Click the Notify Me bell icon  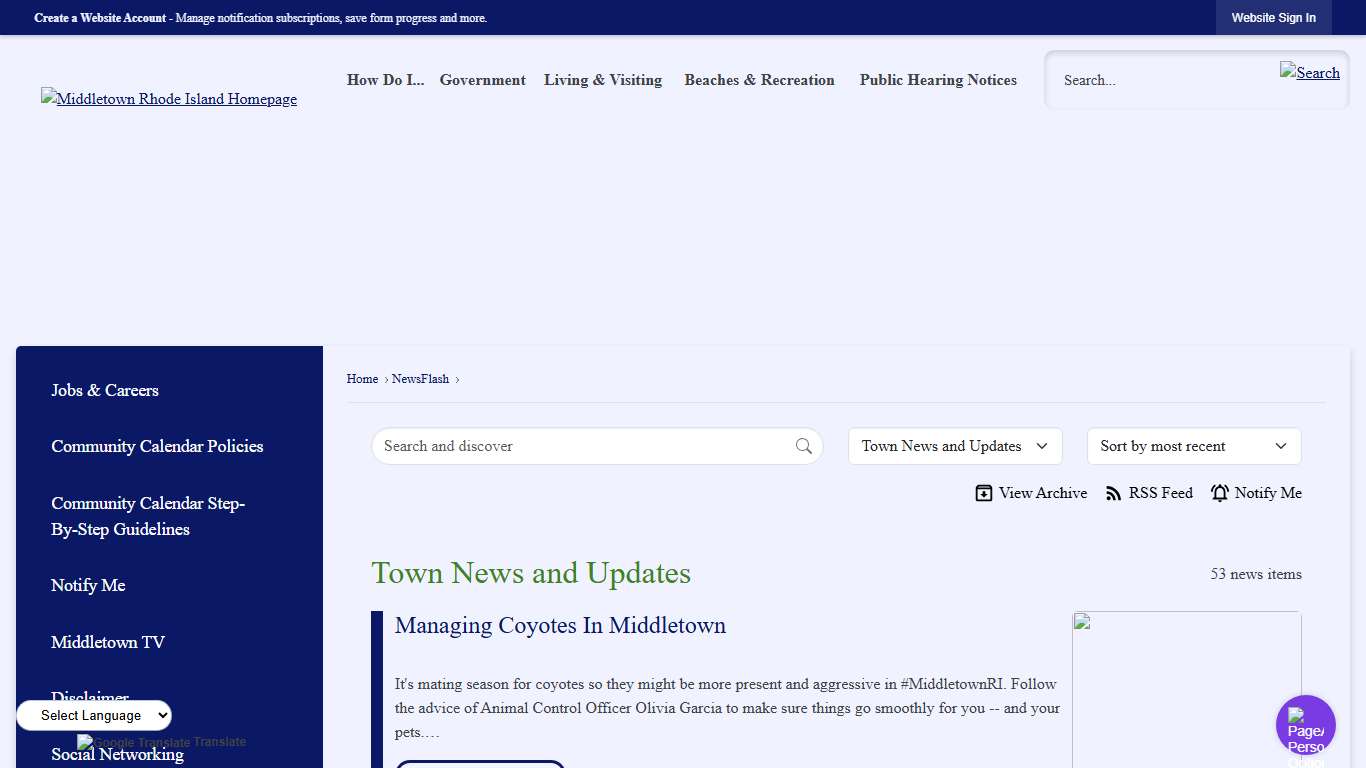(1220, 493)
